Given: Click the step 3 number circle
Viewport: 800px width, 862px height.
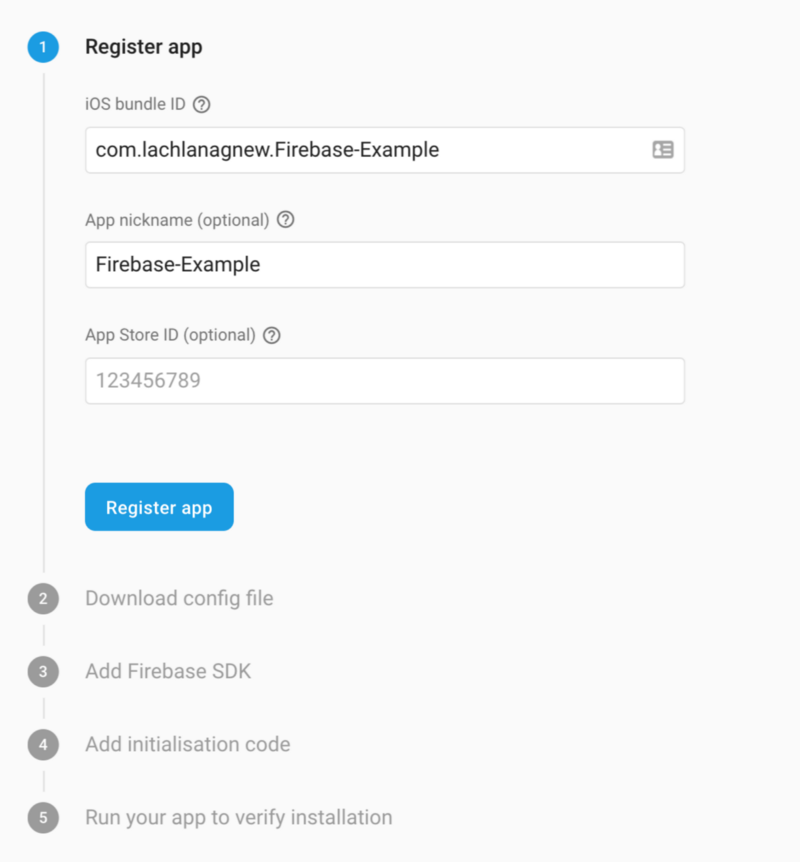Looking at the screenshot, I should pos(43,672).
